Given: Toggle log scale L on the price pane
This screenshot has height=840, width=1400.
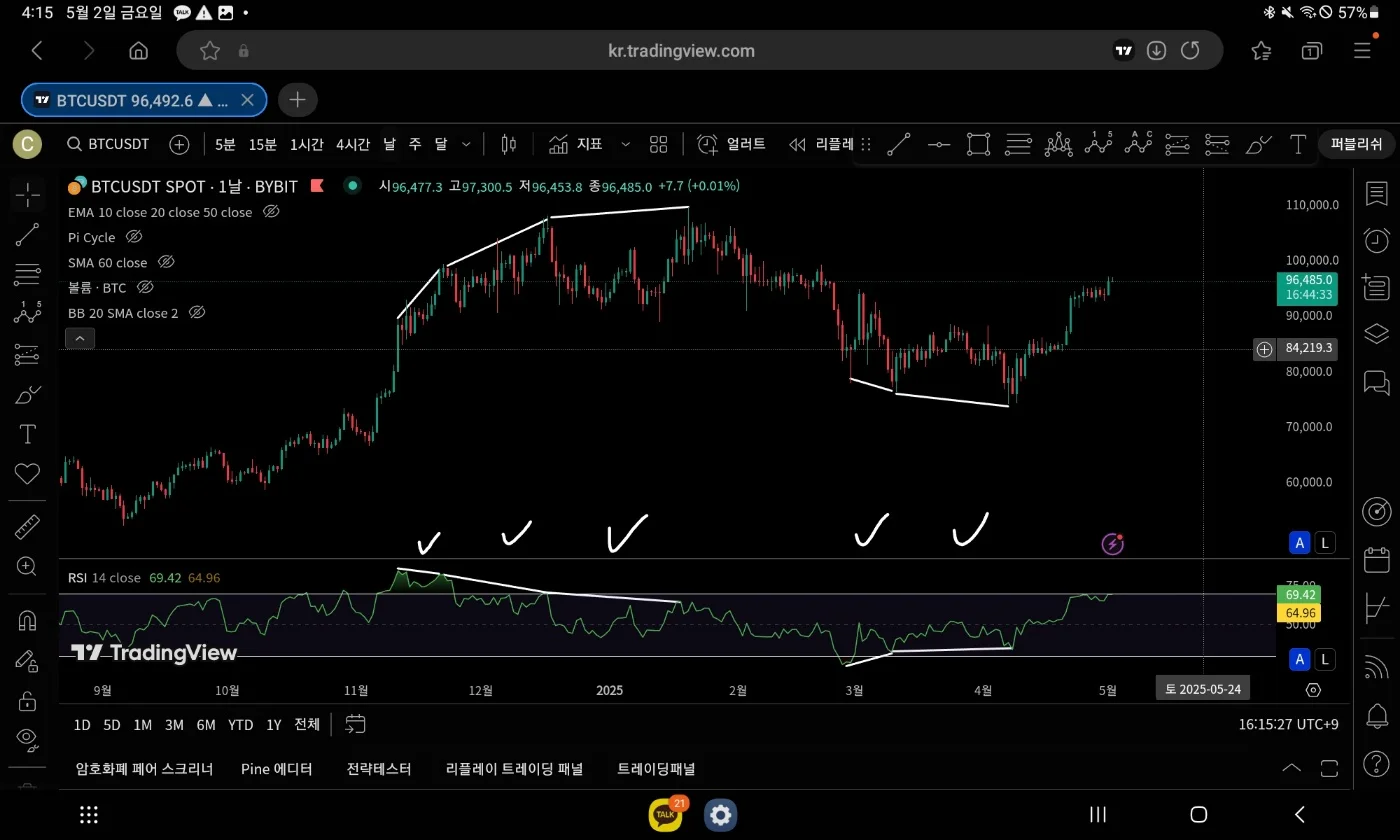Looking at the screenshot, I should tap(1324, 543).
